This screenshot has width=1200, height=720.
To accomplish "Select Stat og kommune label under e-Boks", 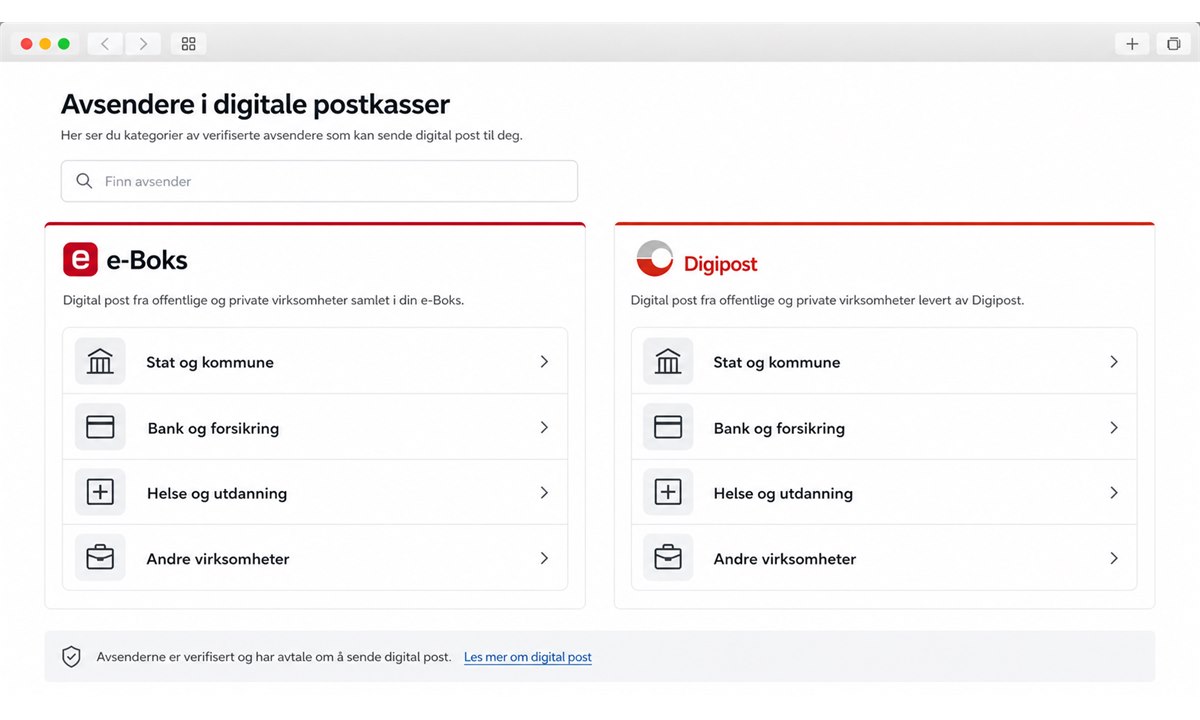I will [210, 362].
